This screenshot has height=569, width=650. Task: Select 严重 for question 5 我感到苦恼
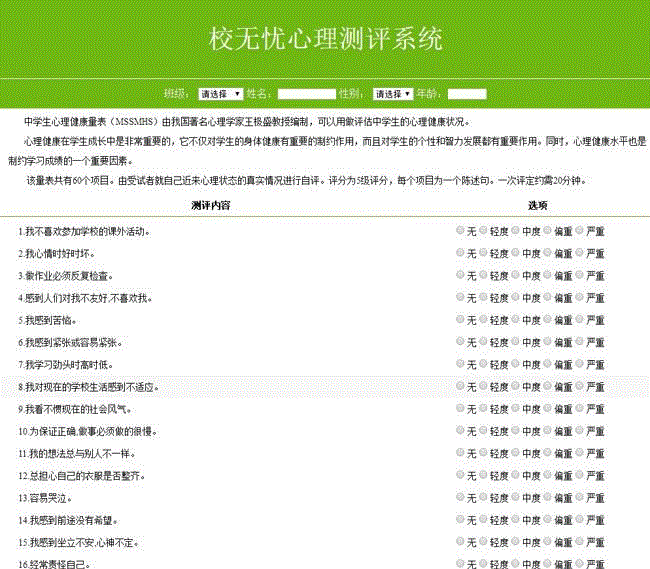click(x=578, y=319)
